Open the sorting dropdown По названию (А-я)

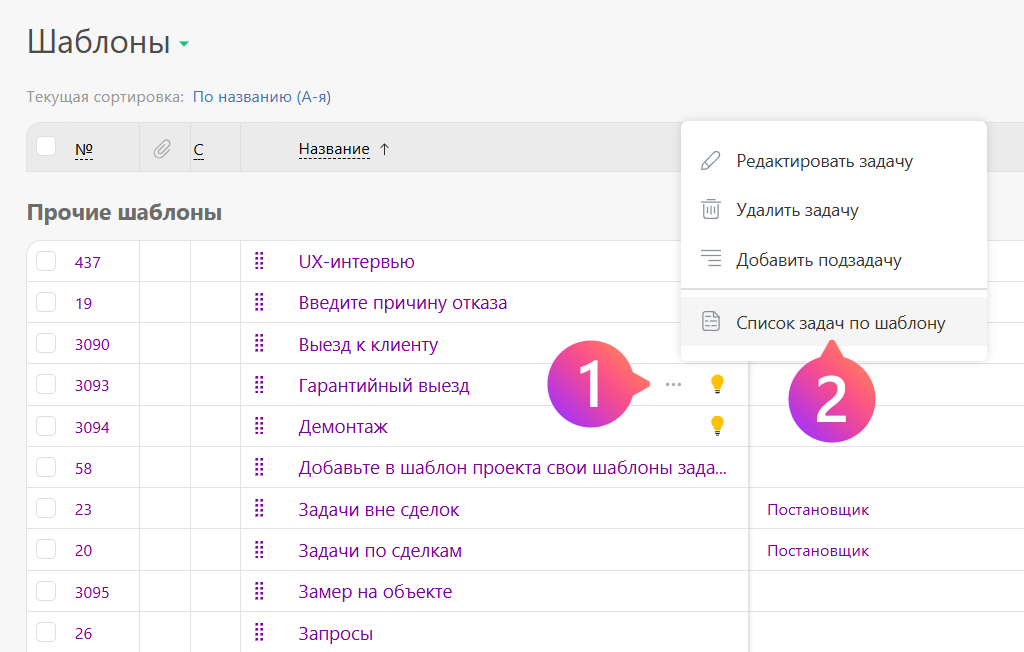[x=261, y=97]
